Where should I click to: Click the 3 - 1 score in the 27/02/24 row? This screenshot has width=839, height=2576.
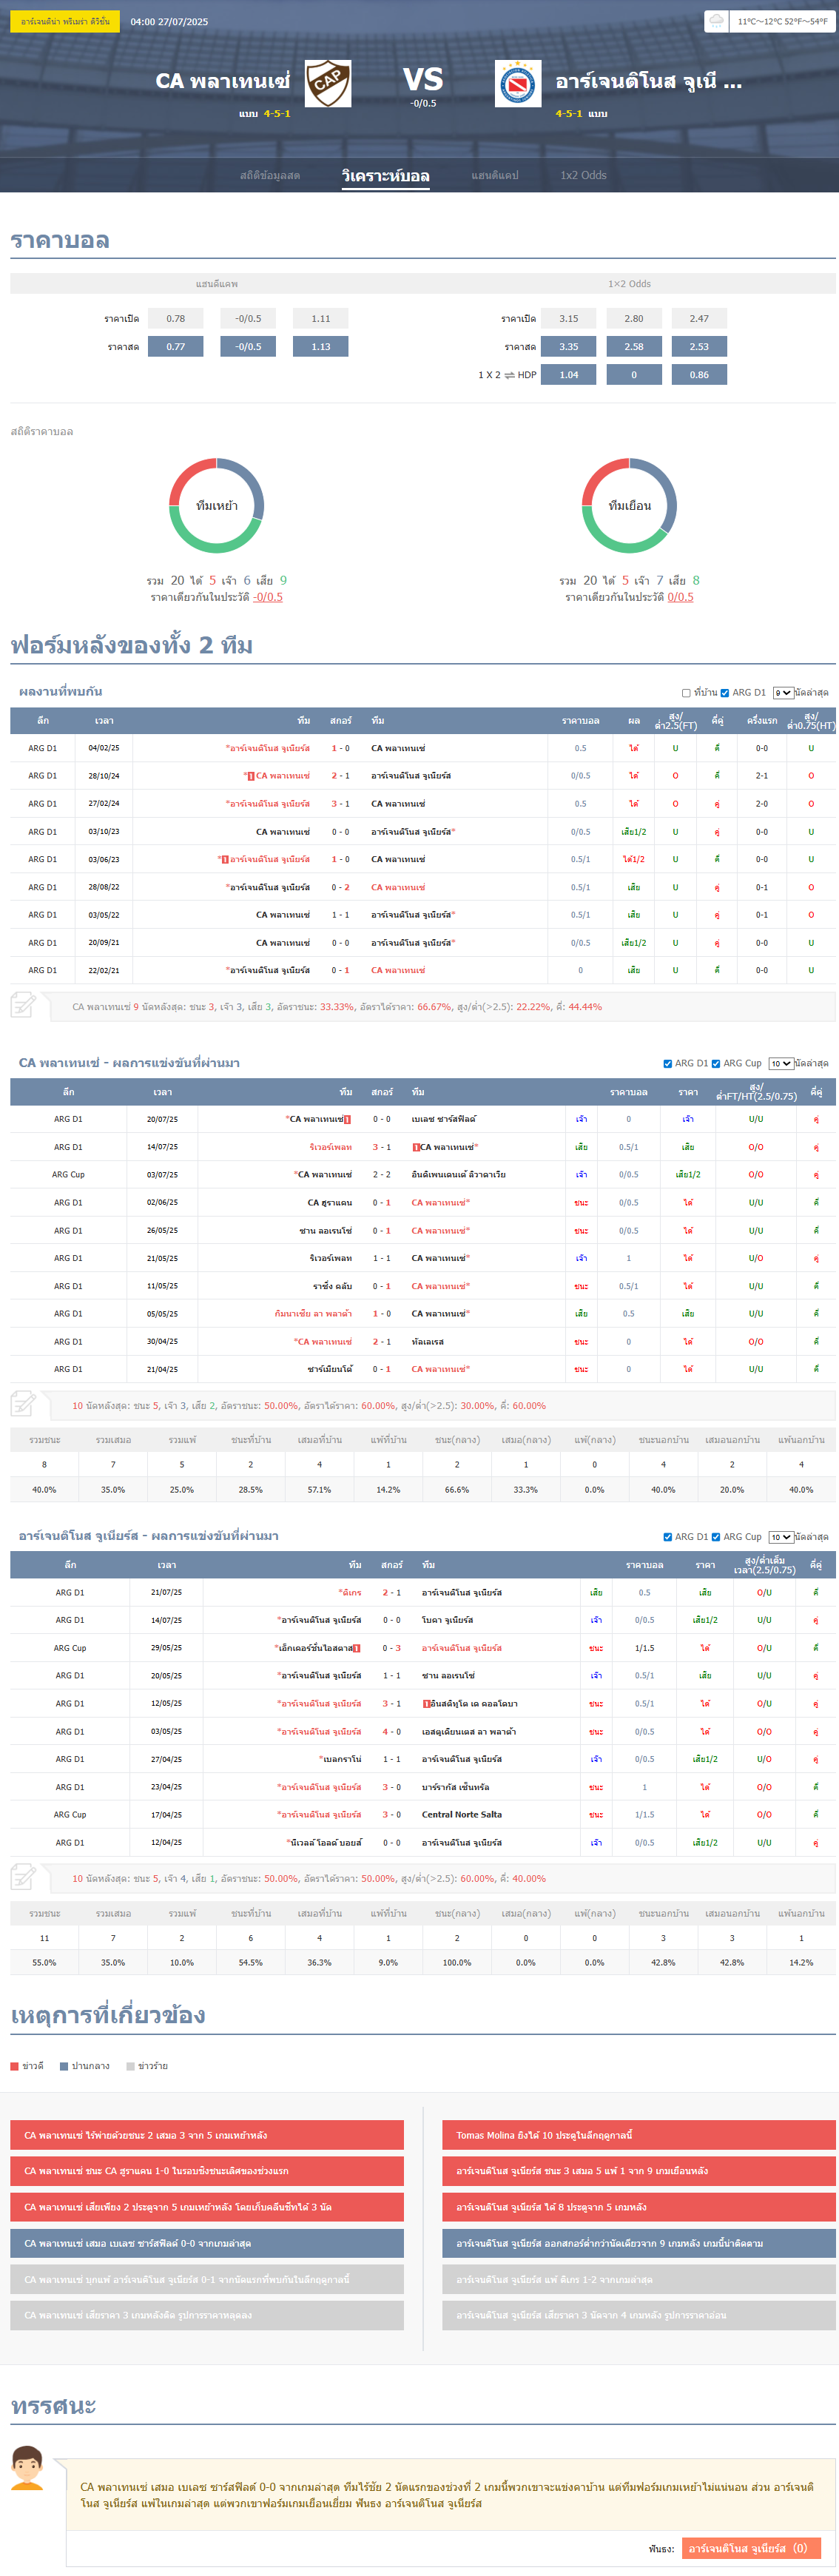(x=341, y=803)
